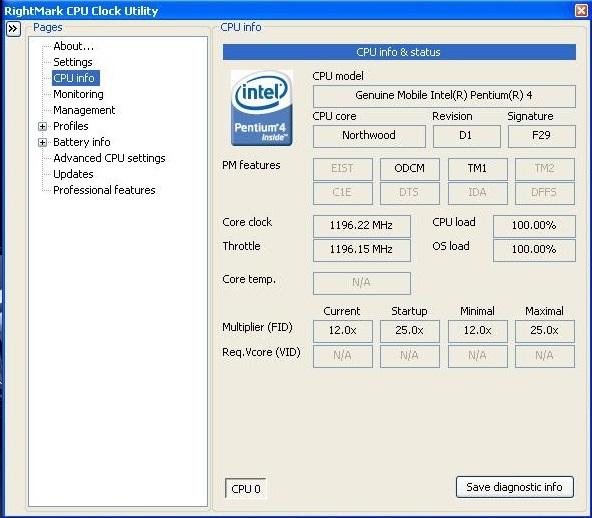Click Save diagnostic info button
This screenshot has height=518, width=592.
click(515, 487)
